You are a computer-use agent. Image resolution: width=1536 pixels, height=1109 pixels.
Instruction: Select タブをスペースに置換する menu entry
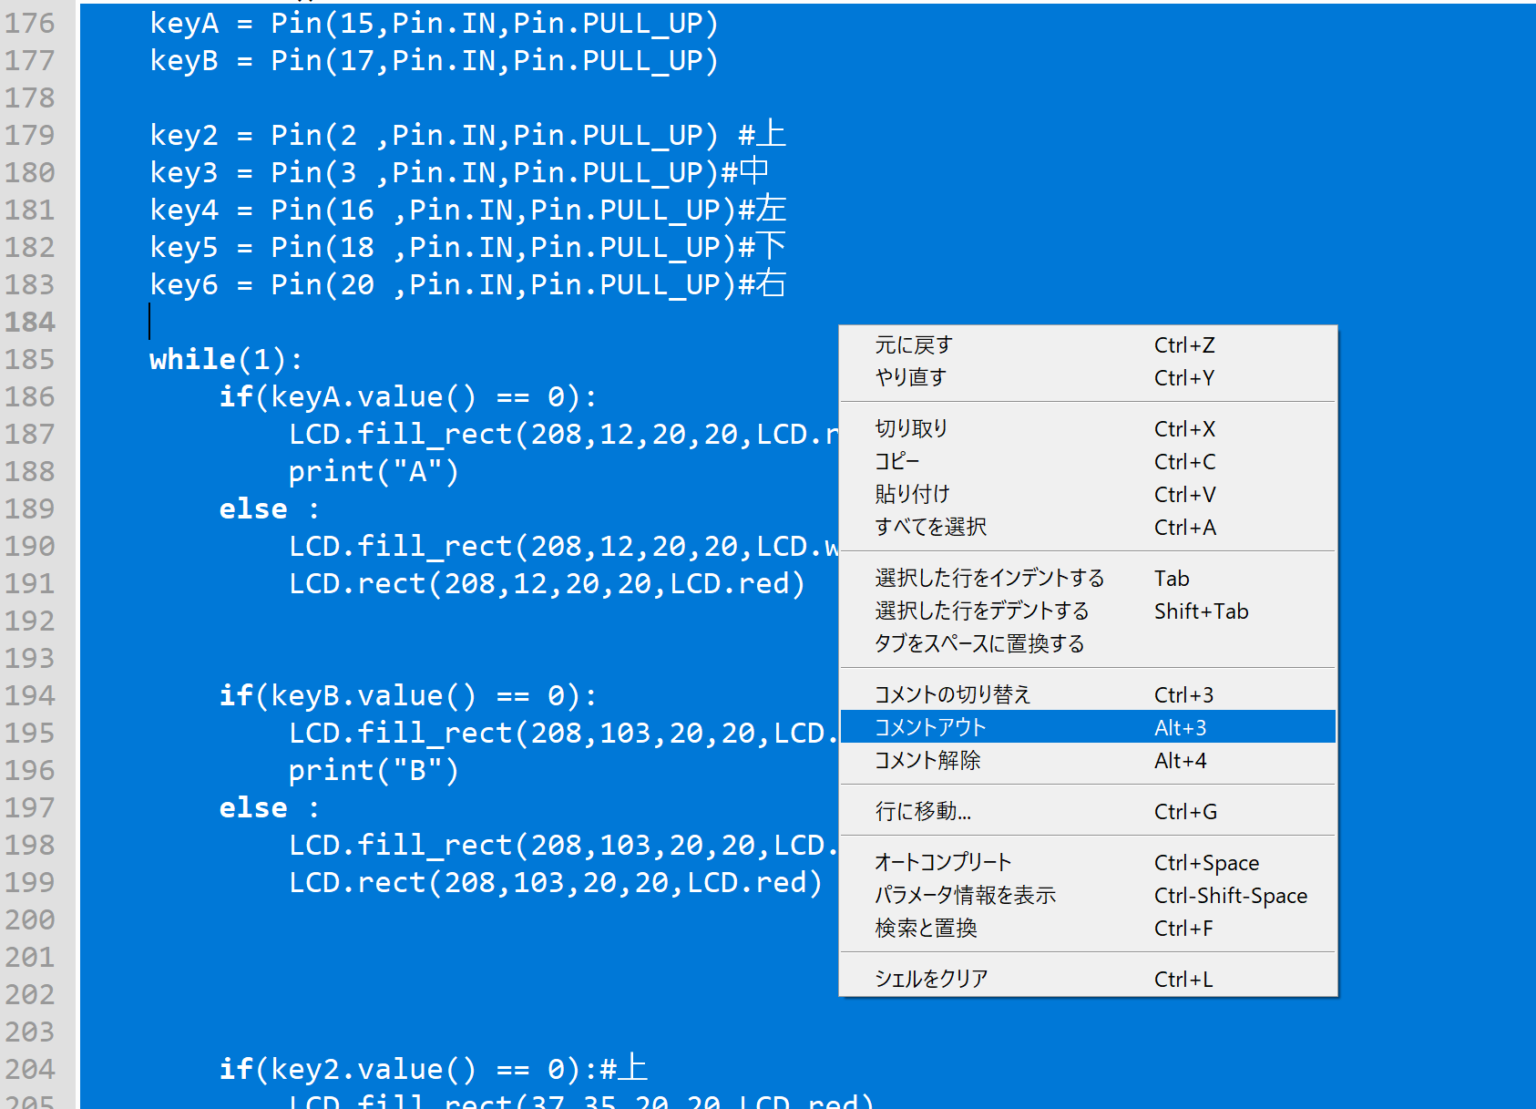pos(979,643)
